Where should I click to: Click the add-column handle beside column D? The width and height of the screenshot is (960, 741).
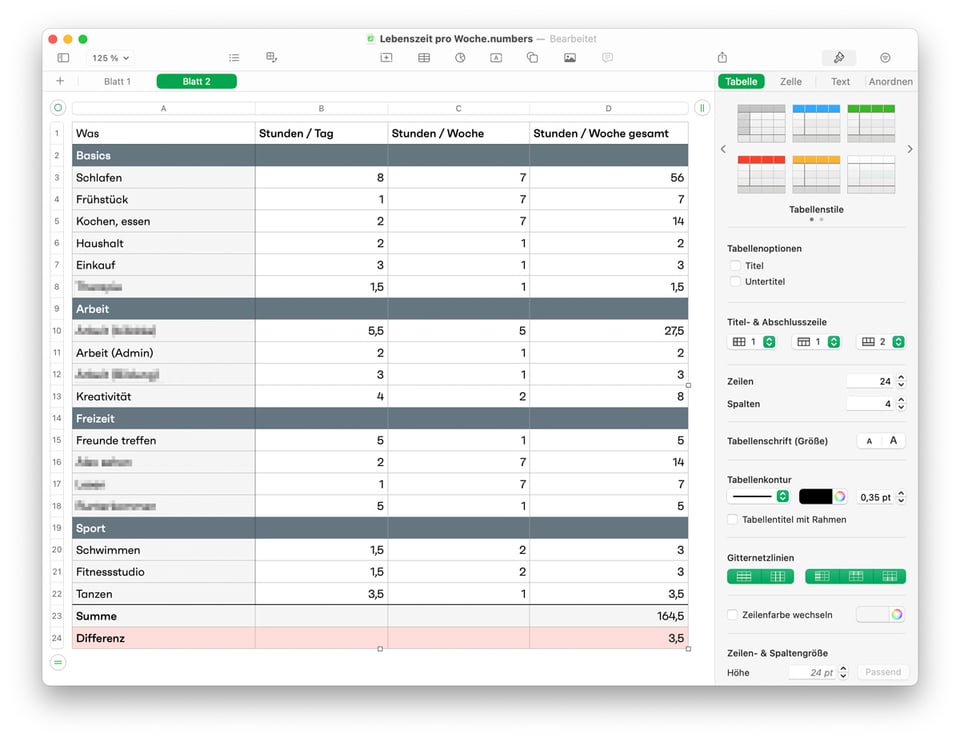tap(702, 108)
